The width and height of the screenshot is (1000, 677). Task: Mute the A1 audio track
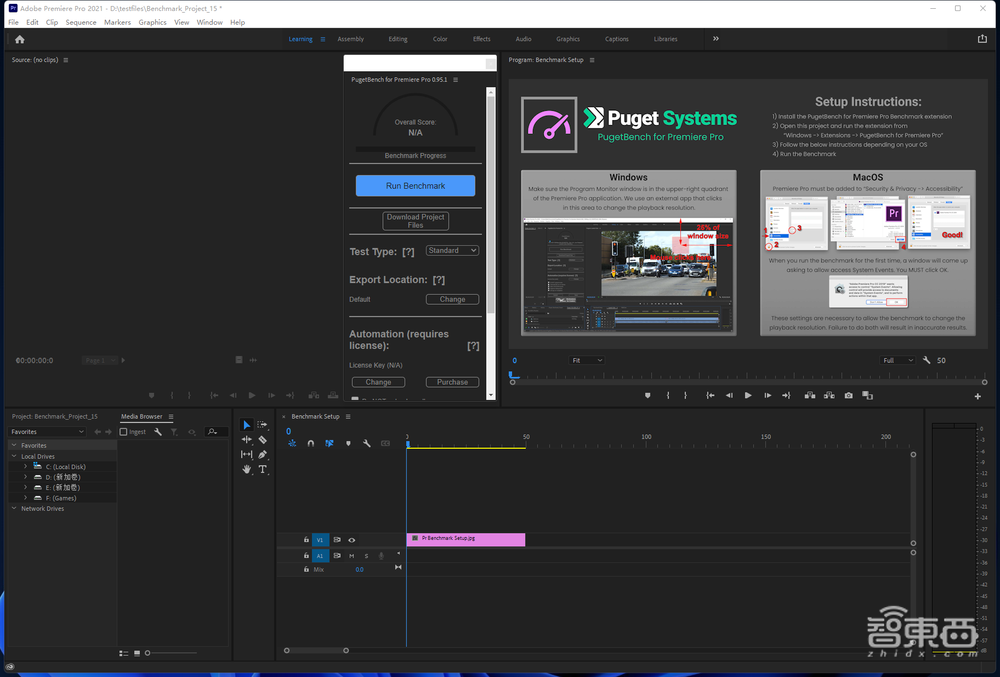pyautogui.click(x=351, y=556)
